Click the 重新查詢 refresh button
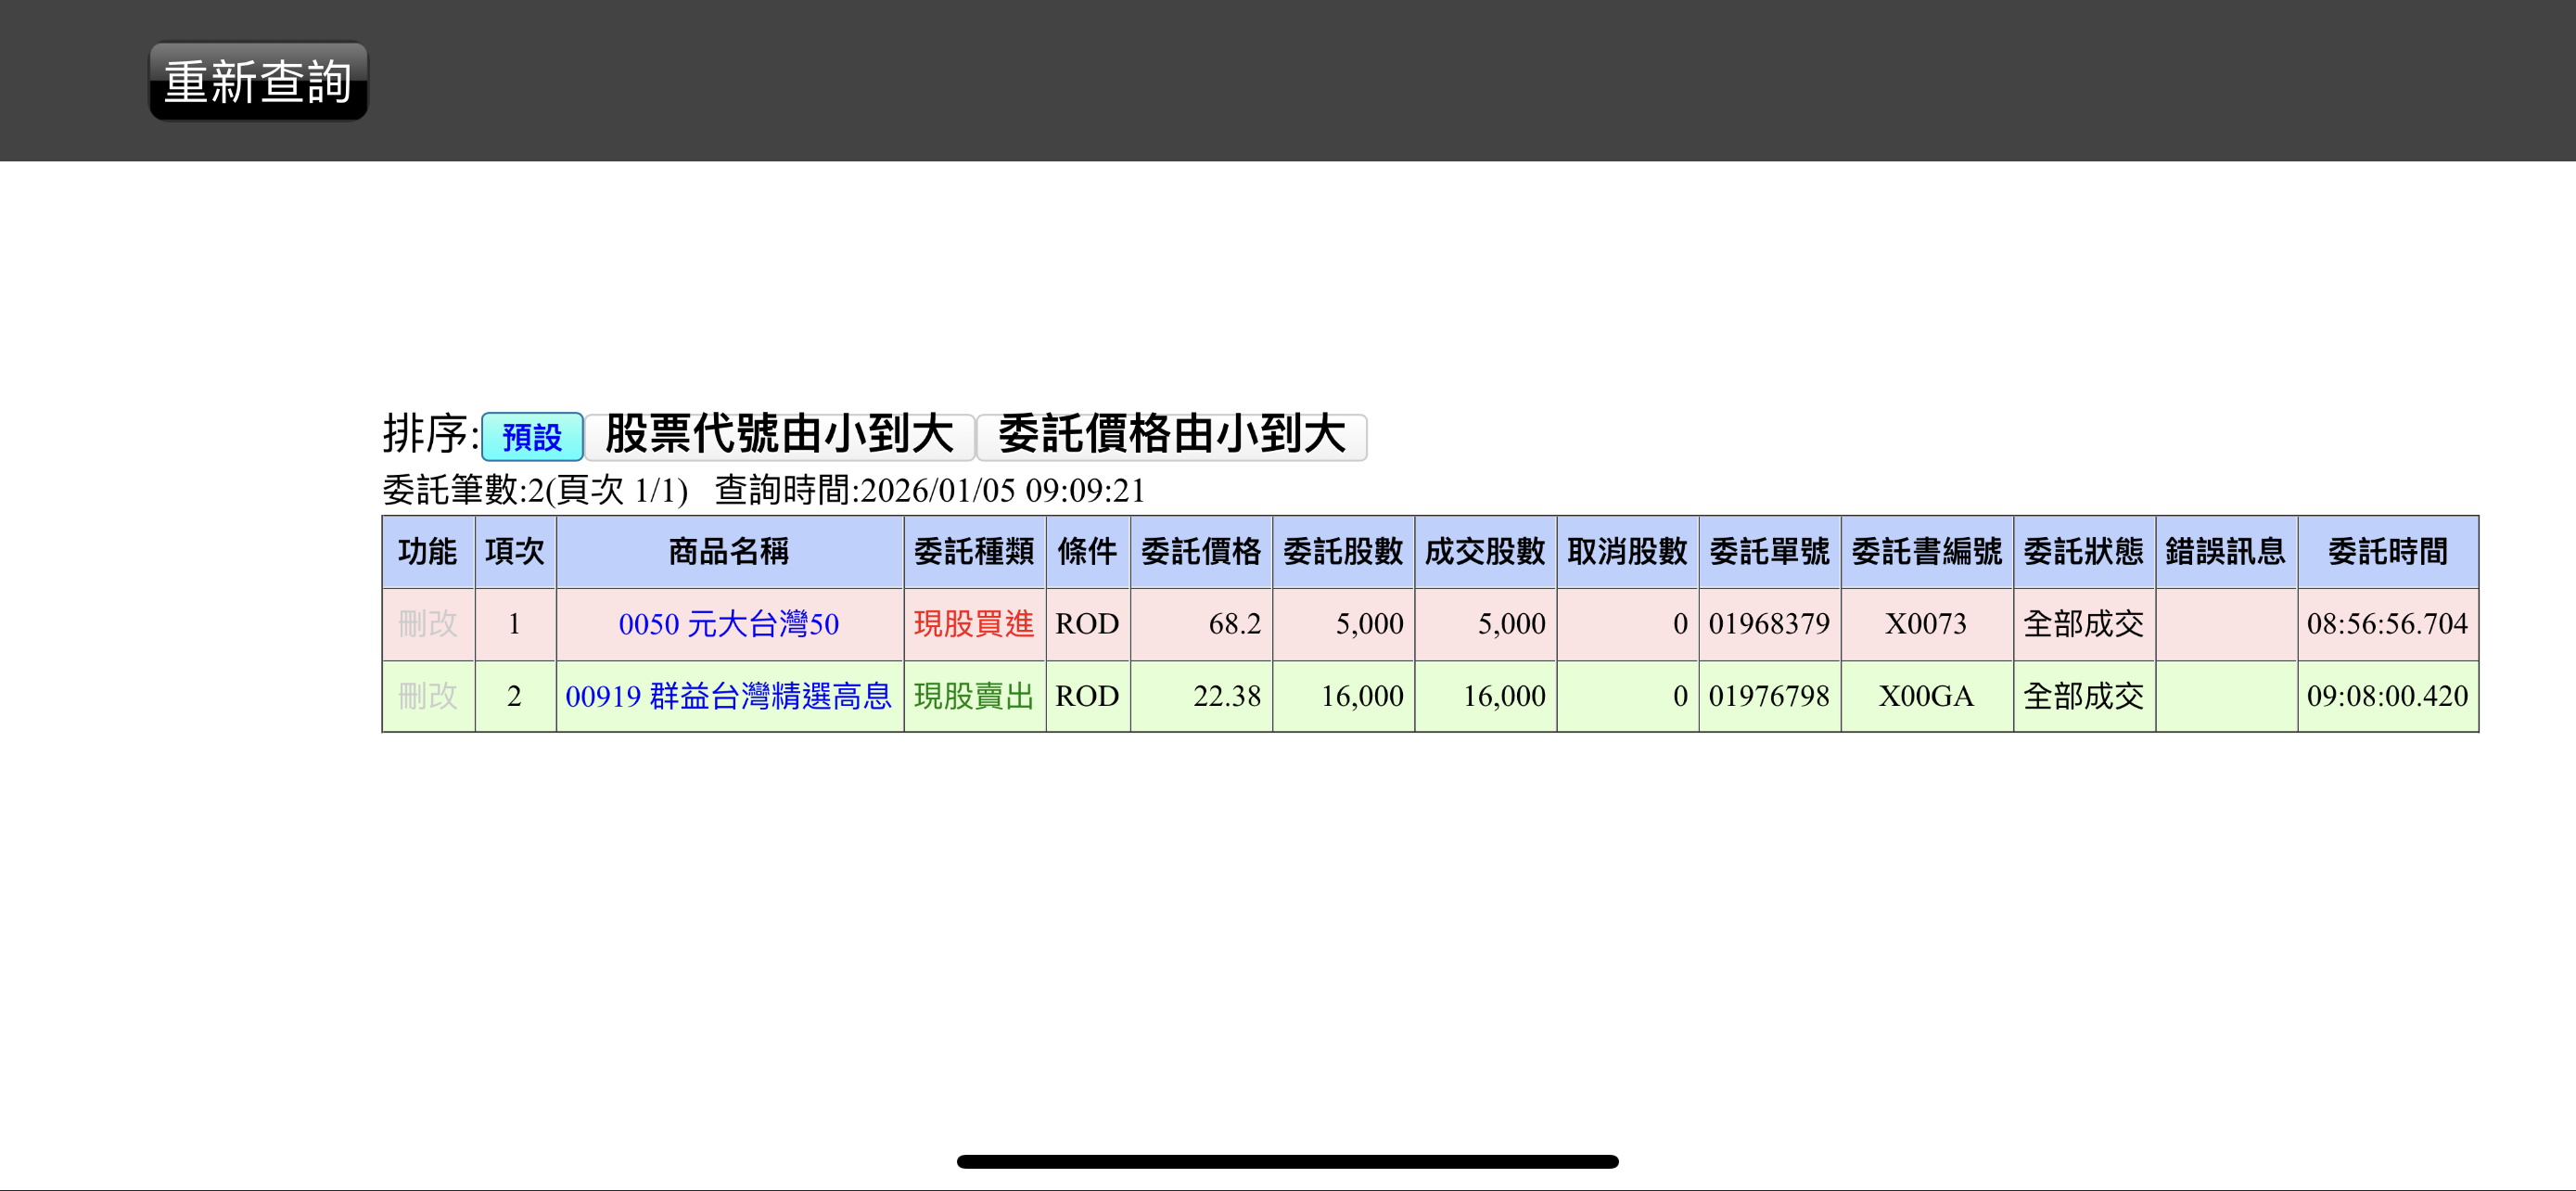This screenshot has height=1191, width=2576. click(258, 81)
